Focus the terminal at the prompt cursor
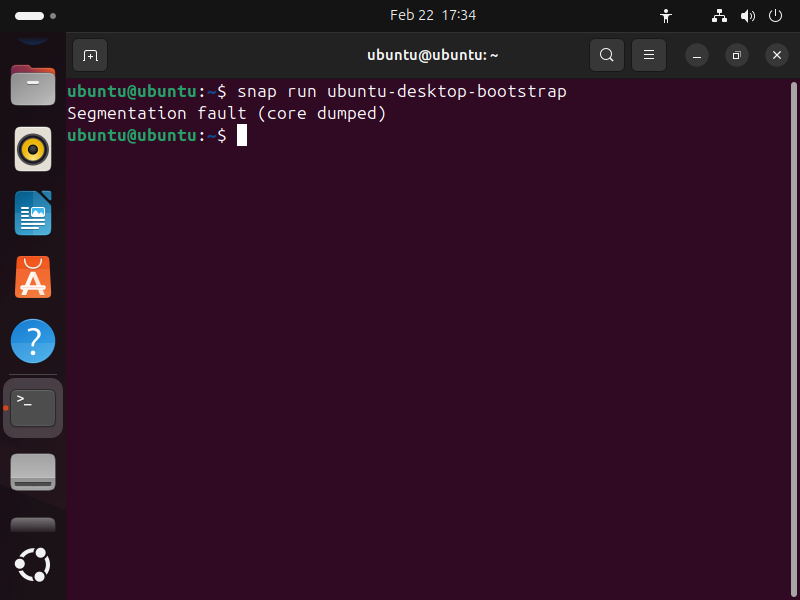 click(x=242, y=135)
